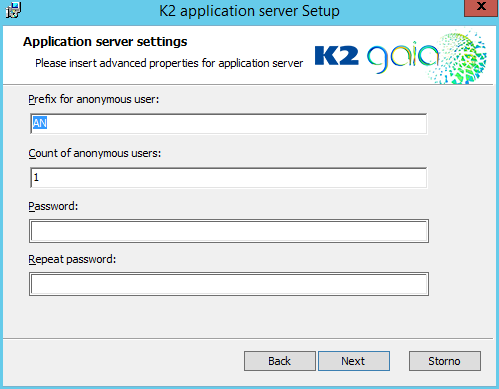Focus the Prefix for anonymous user field
Viewport: 499px width, 389px height.
tap(228, 124)
